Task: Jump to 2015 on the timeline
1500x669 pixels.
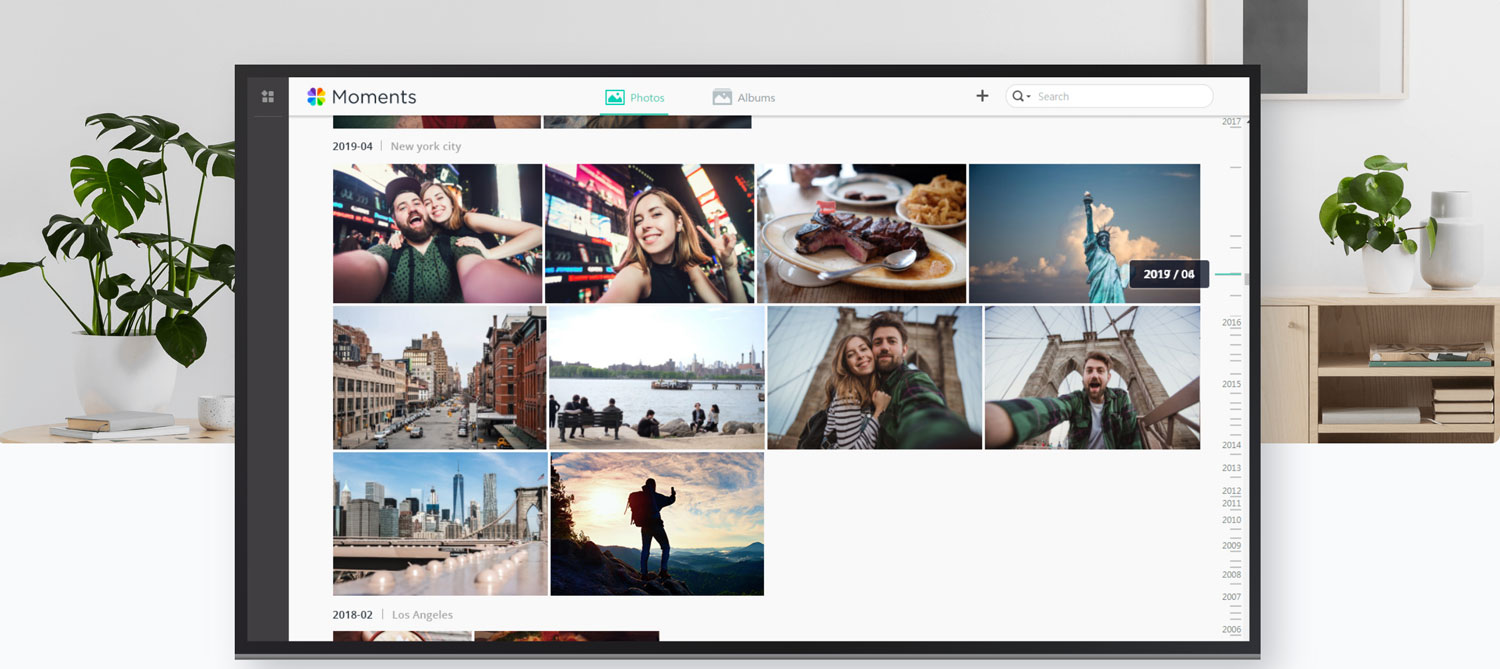Action: click(x=1232, y=384)
